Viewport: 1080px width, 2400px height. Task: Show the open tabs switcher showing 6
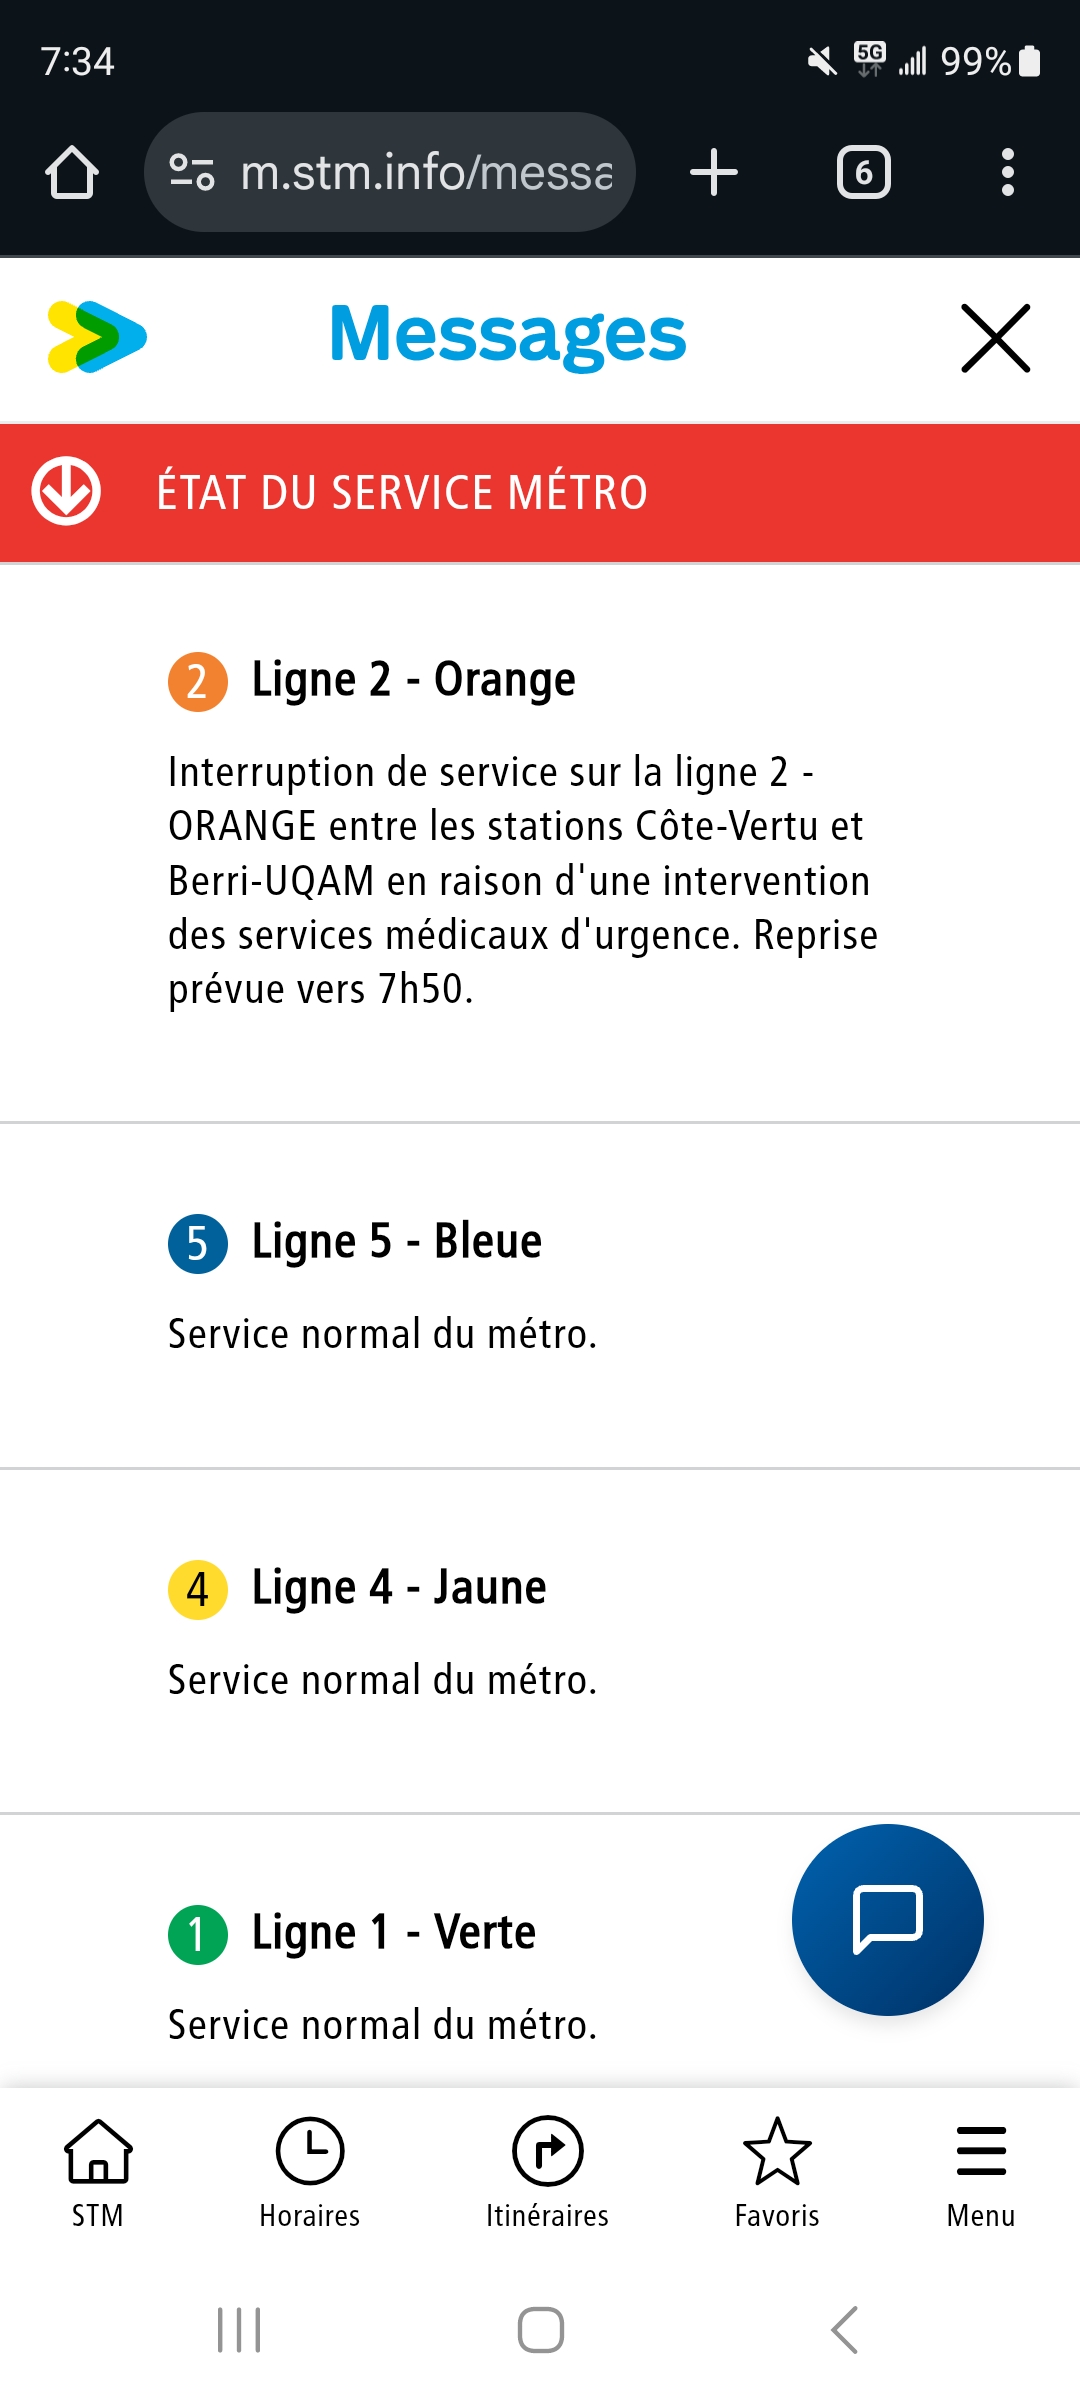[x=864, y=172]
